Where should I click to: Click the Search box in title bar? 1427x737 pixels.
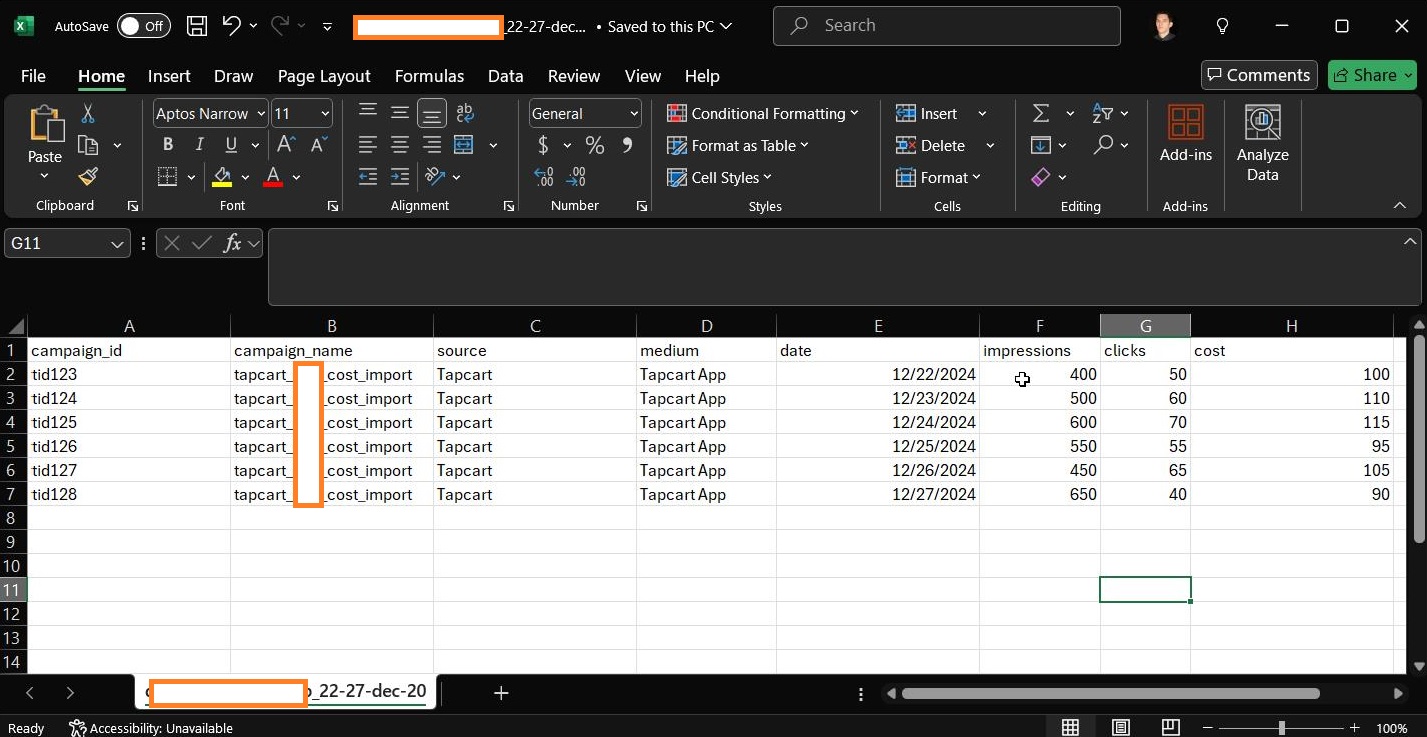pos(946,26)
